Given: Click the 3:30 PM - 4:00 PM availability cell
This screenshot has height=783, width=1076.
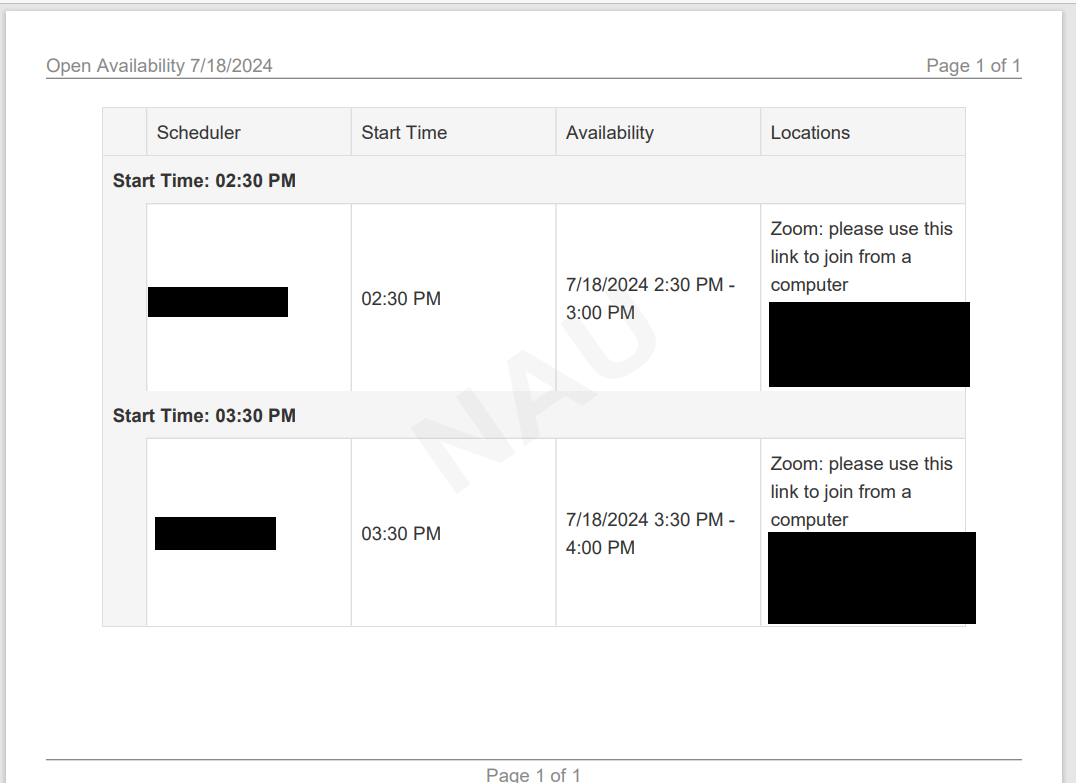Looking at the screenshot, I should 650,534.
